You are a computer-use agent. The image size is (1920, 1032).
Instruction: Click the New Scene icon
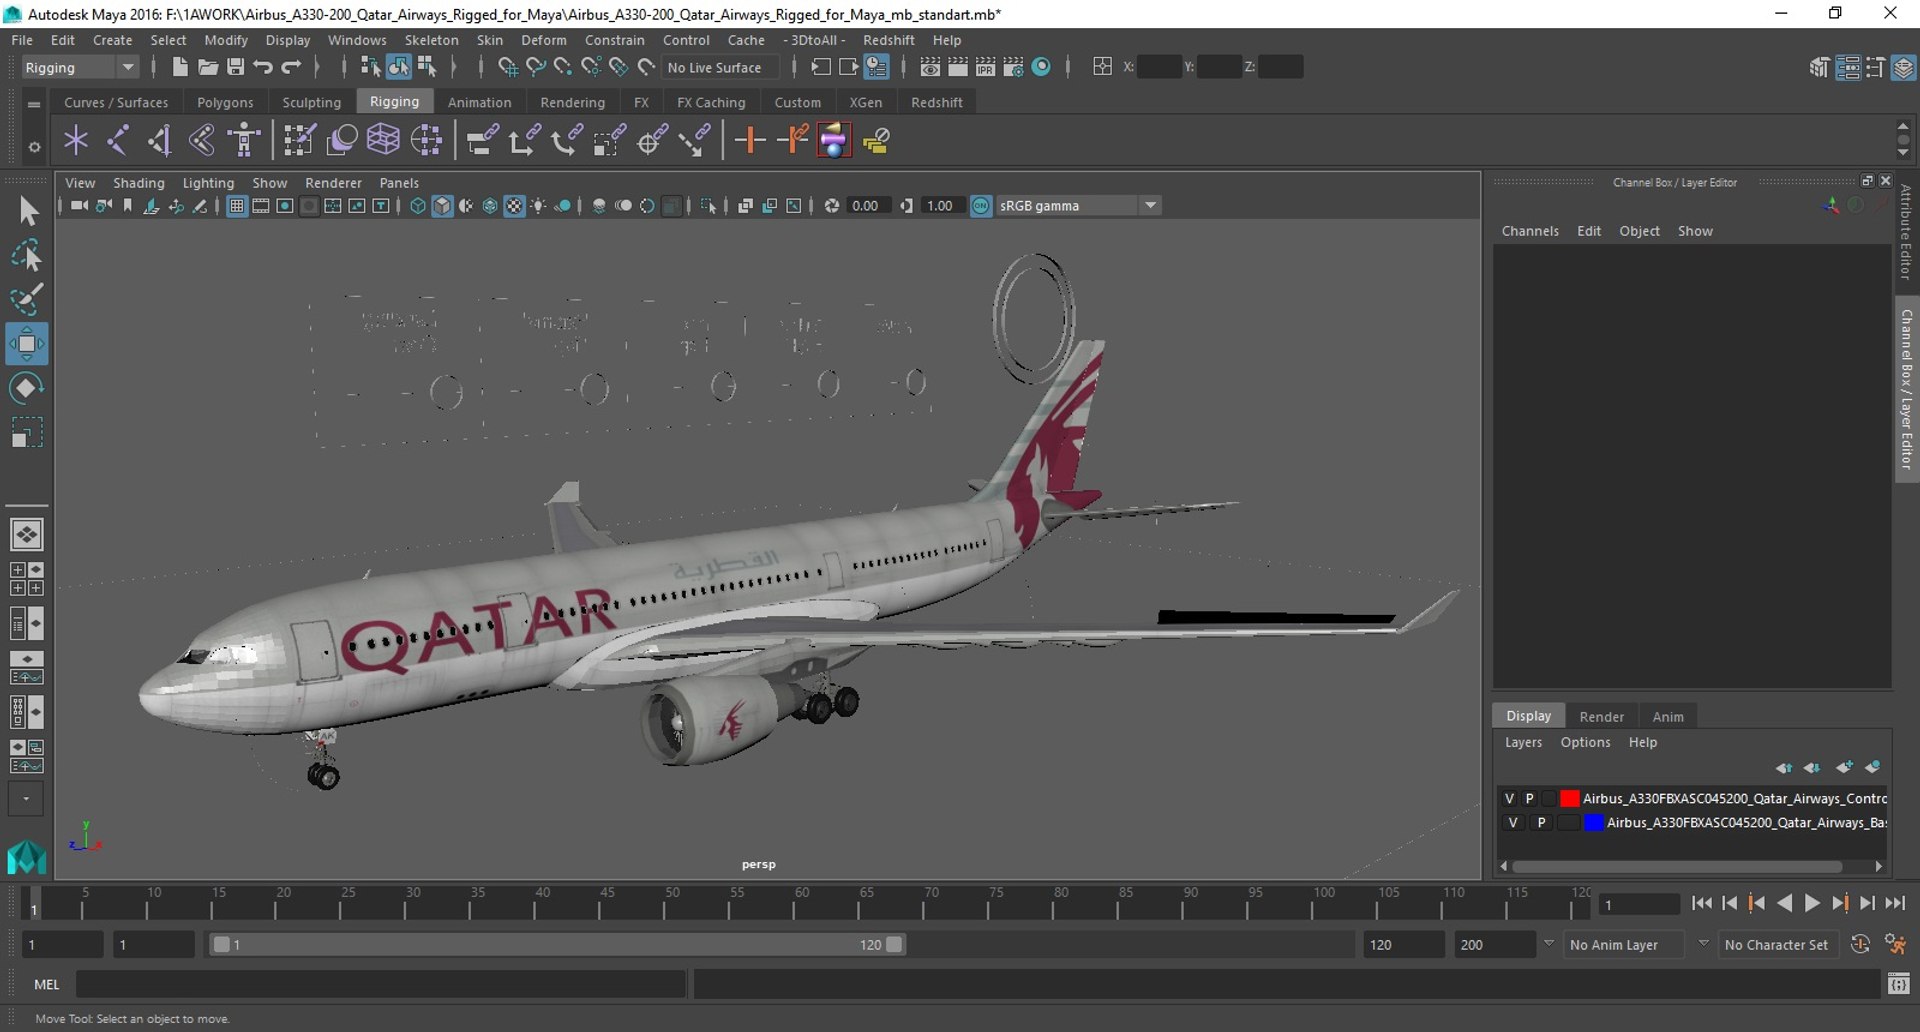point(179,67)
